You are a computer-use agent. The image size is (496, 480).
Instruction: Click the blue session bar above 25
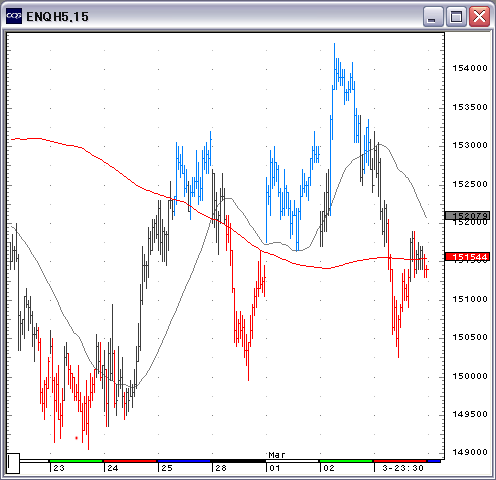coord(184,461)
